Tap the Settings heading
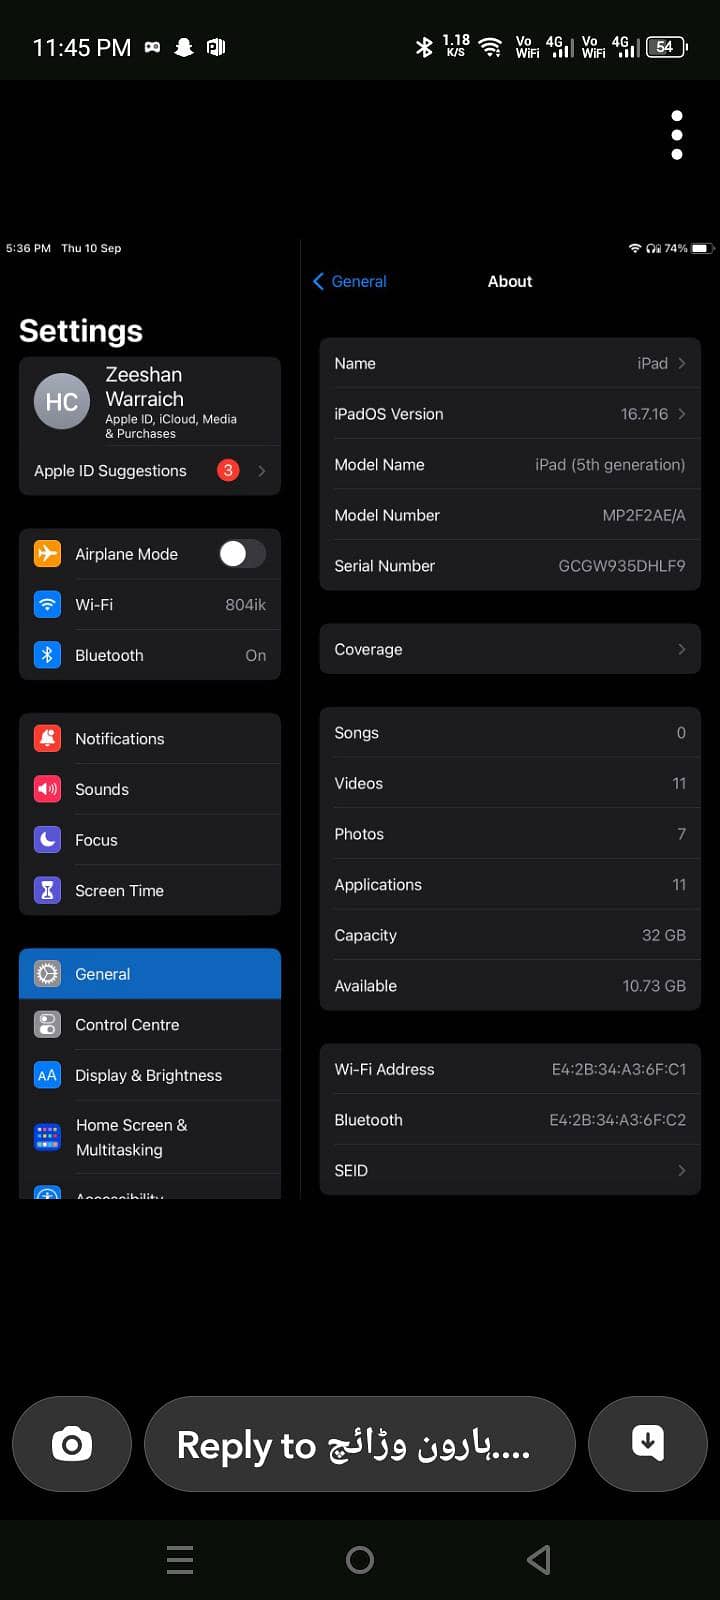Screen dimensions: 720x1600 pyautogui.click(x=81, y=331)
